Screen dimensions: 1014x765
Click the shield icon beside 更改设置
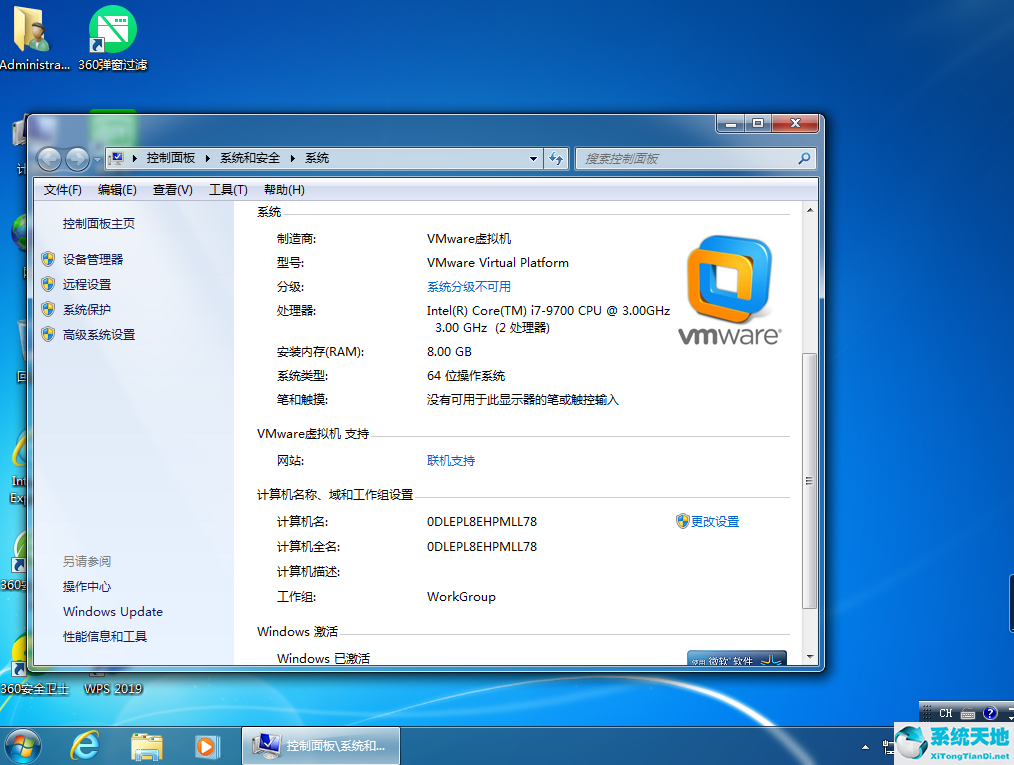(x=682, y=521)
